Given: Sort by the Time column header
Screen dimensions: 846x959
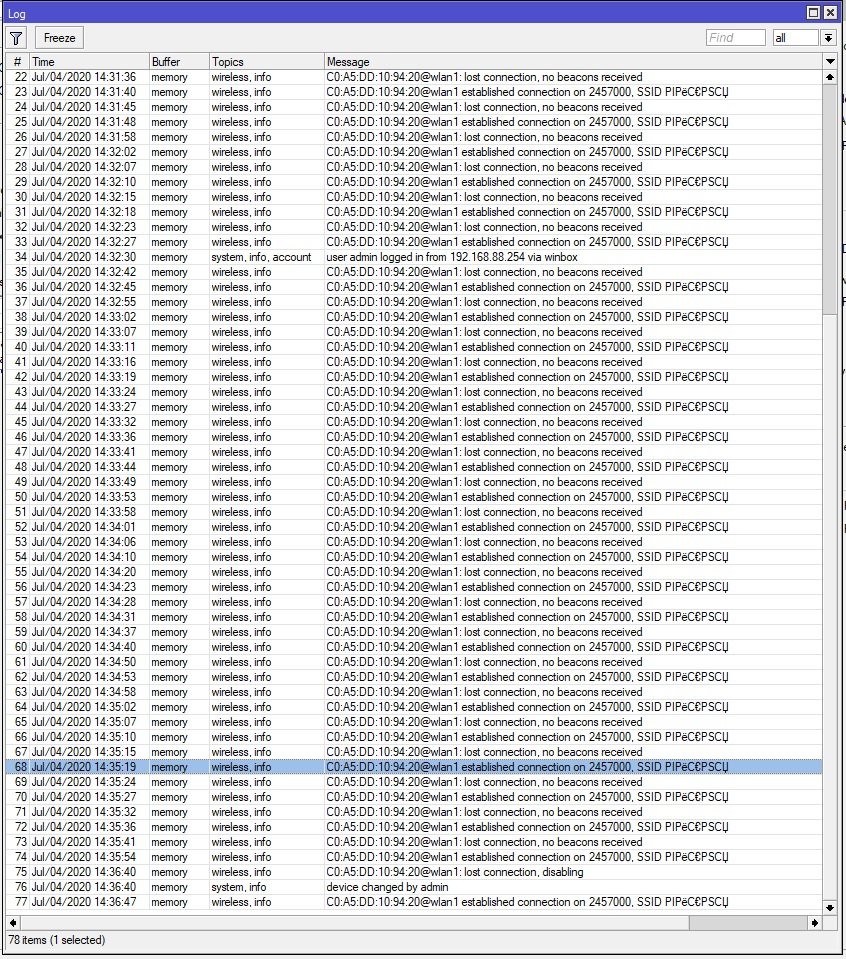Looking at the screenshot, I should (x=89, y=61).
